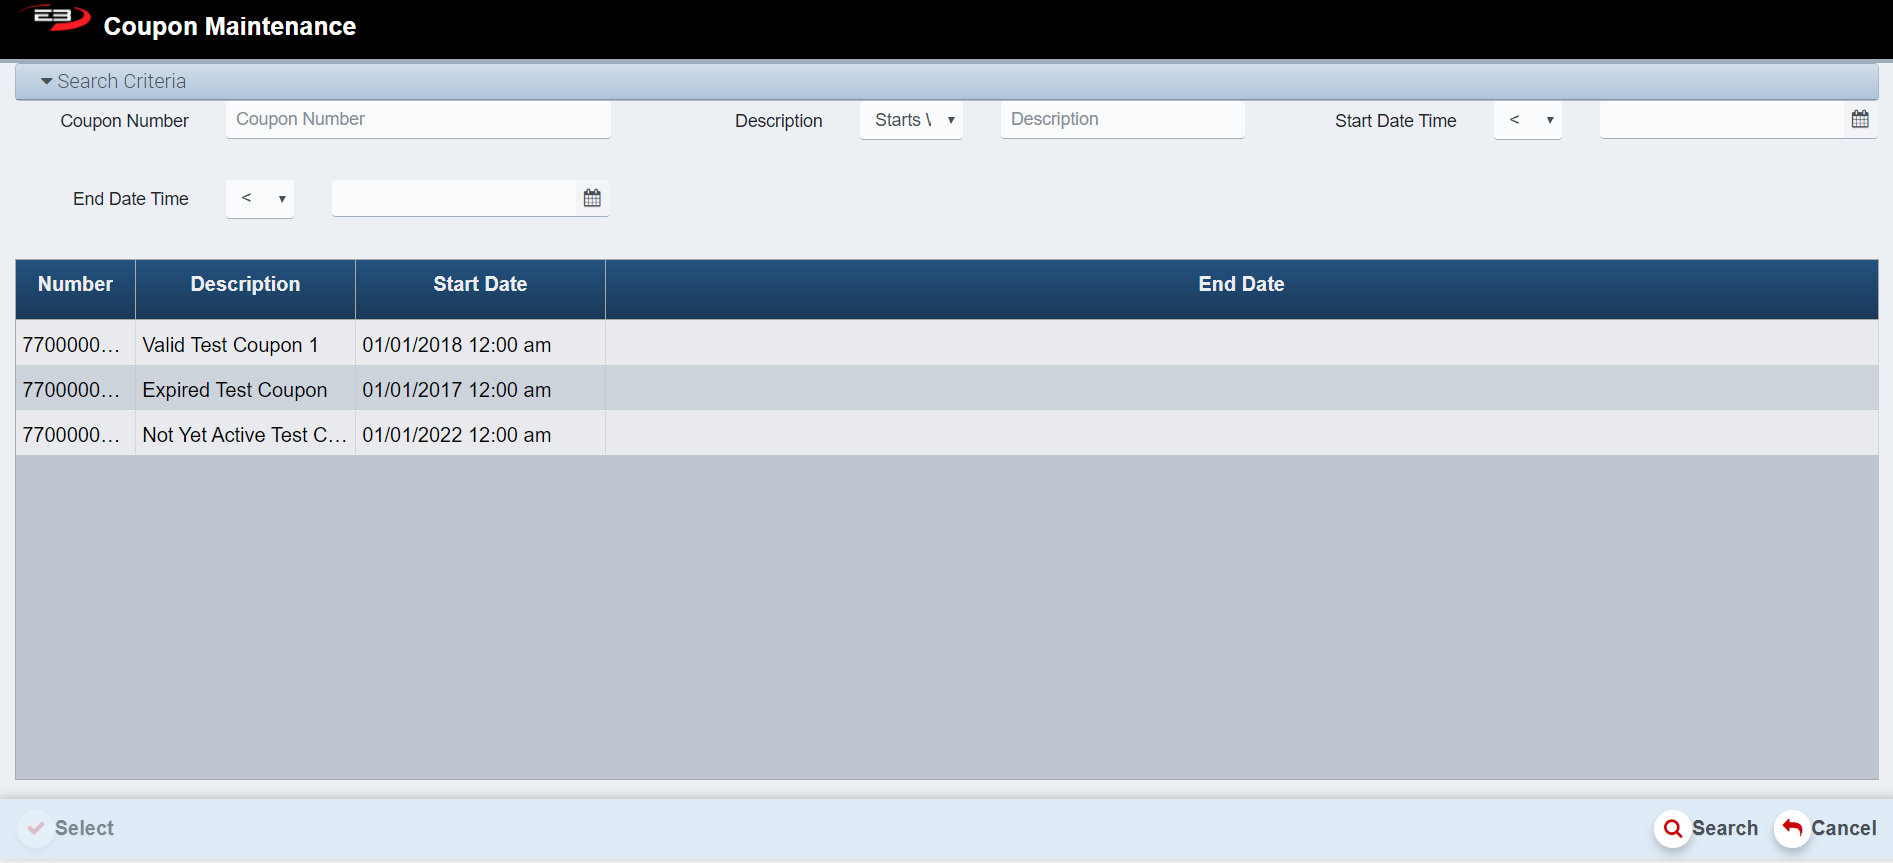Click into the Description text field

click(x=1122, y=120)
